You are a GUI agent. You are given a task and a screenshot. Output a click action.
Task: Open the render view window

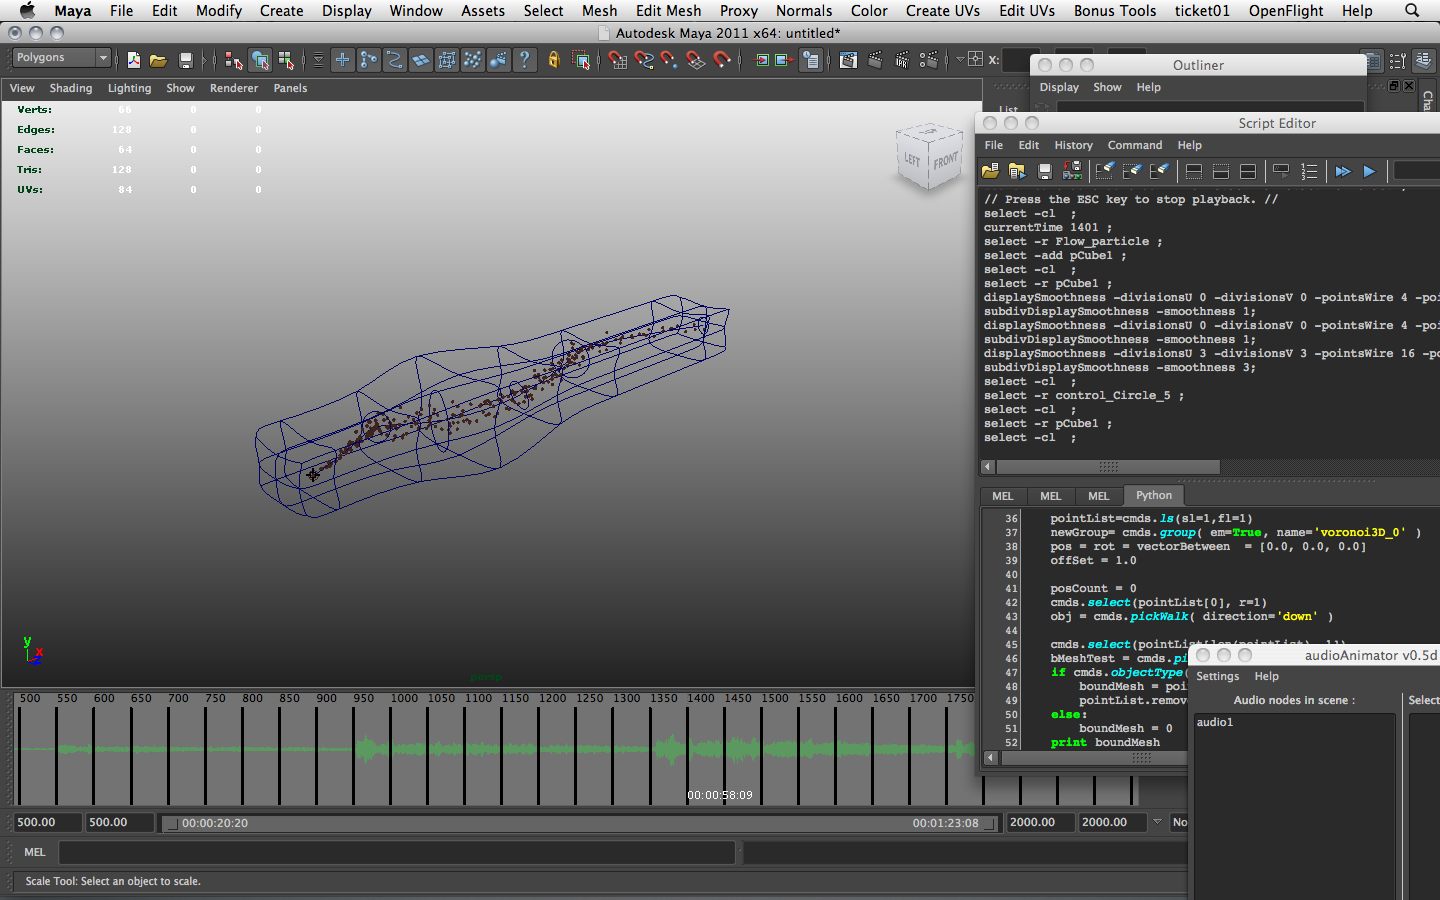click(848, 61)
